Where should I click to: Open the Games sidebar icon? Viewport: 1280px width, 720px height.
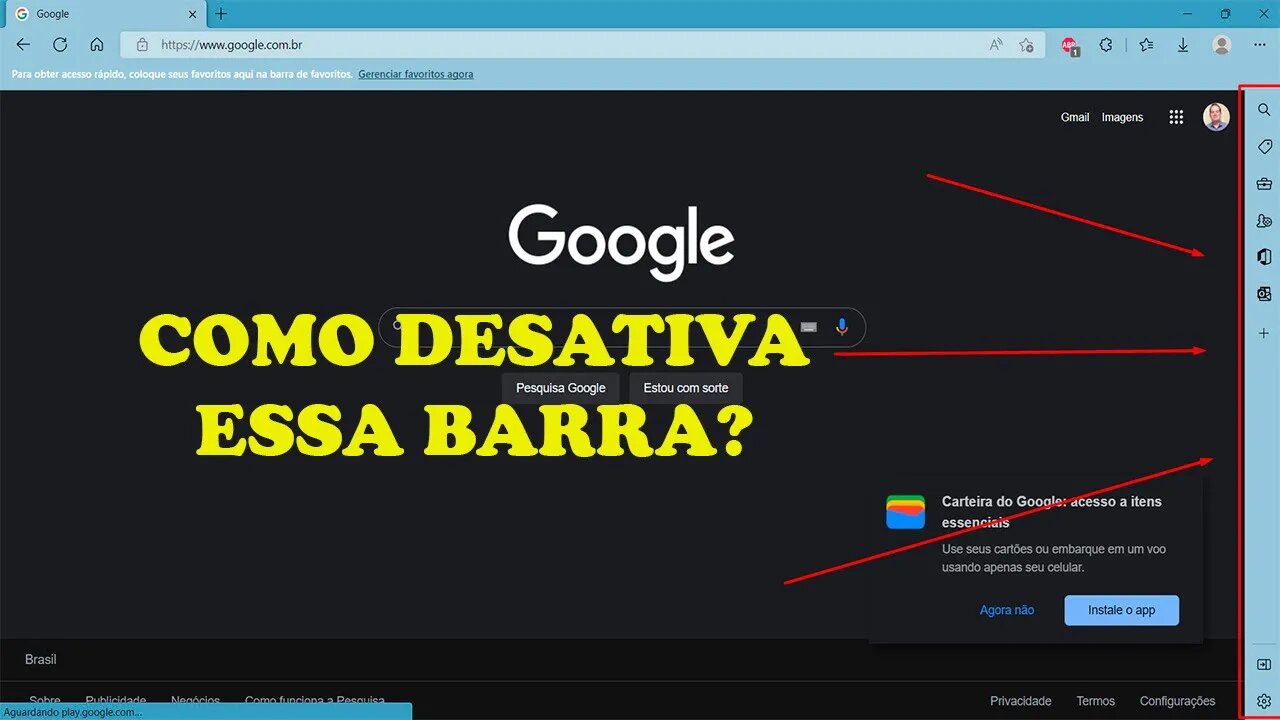1264,221
